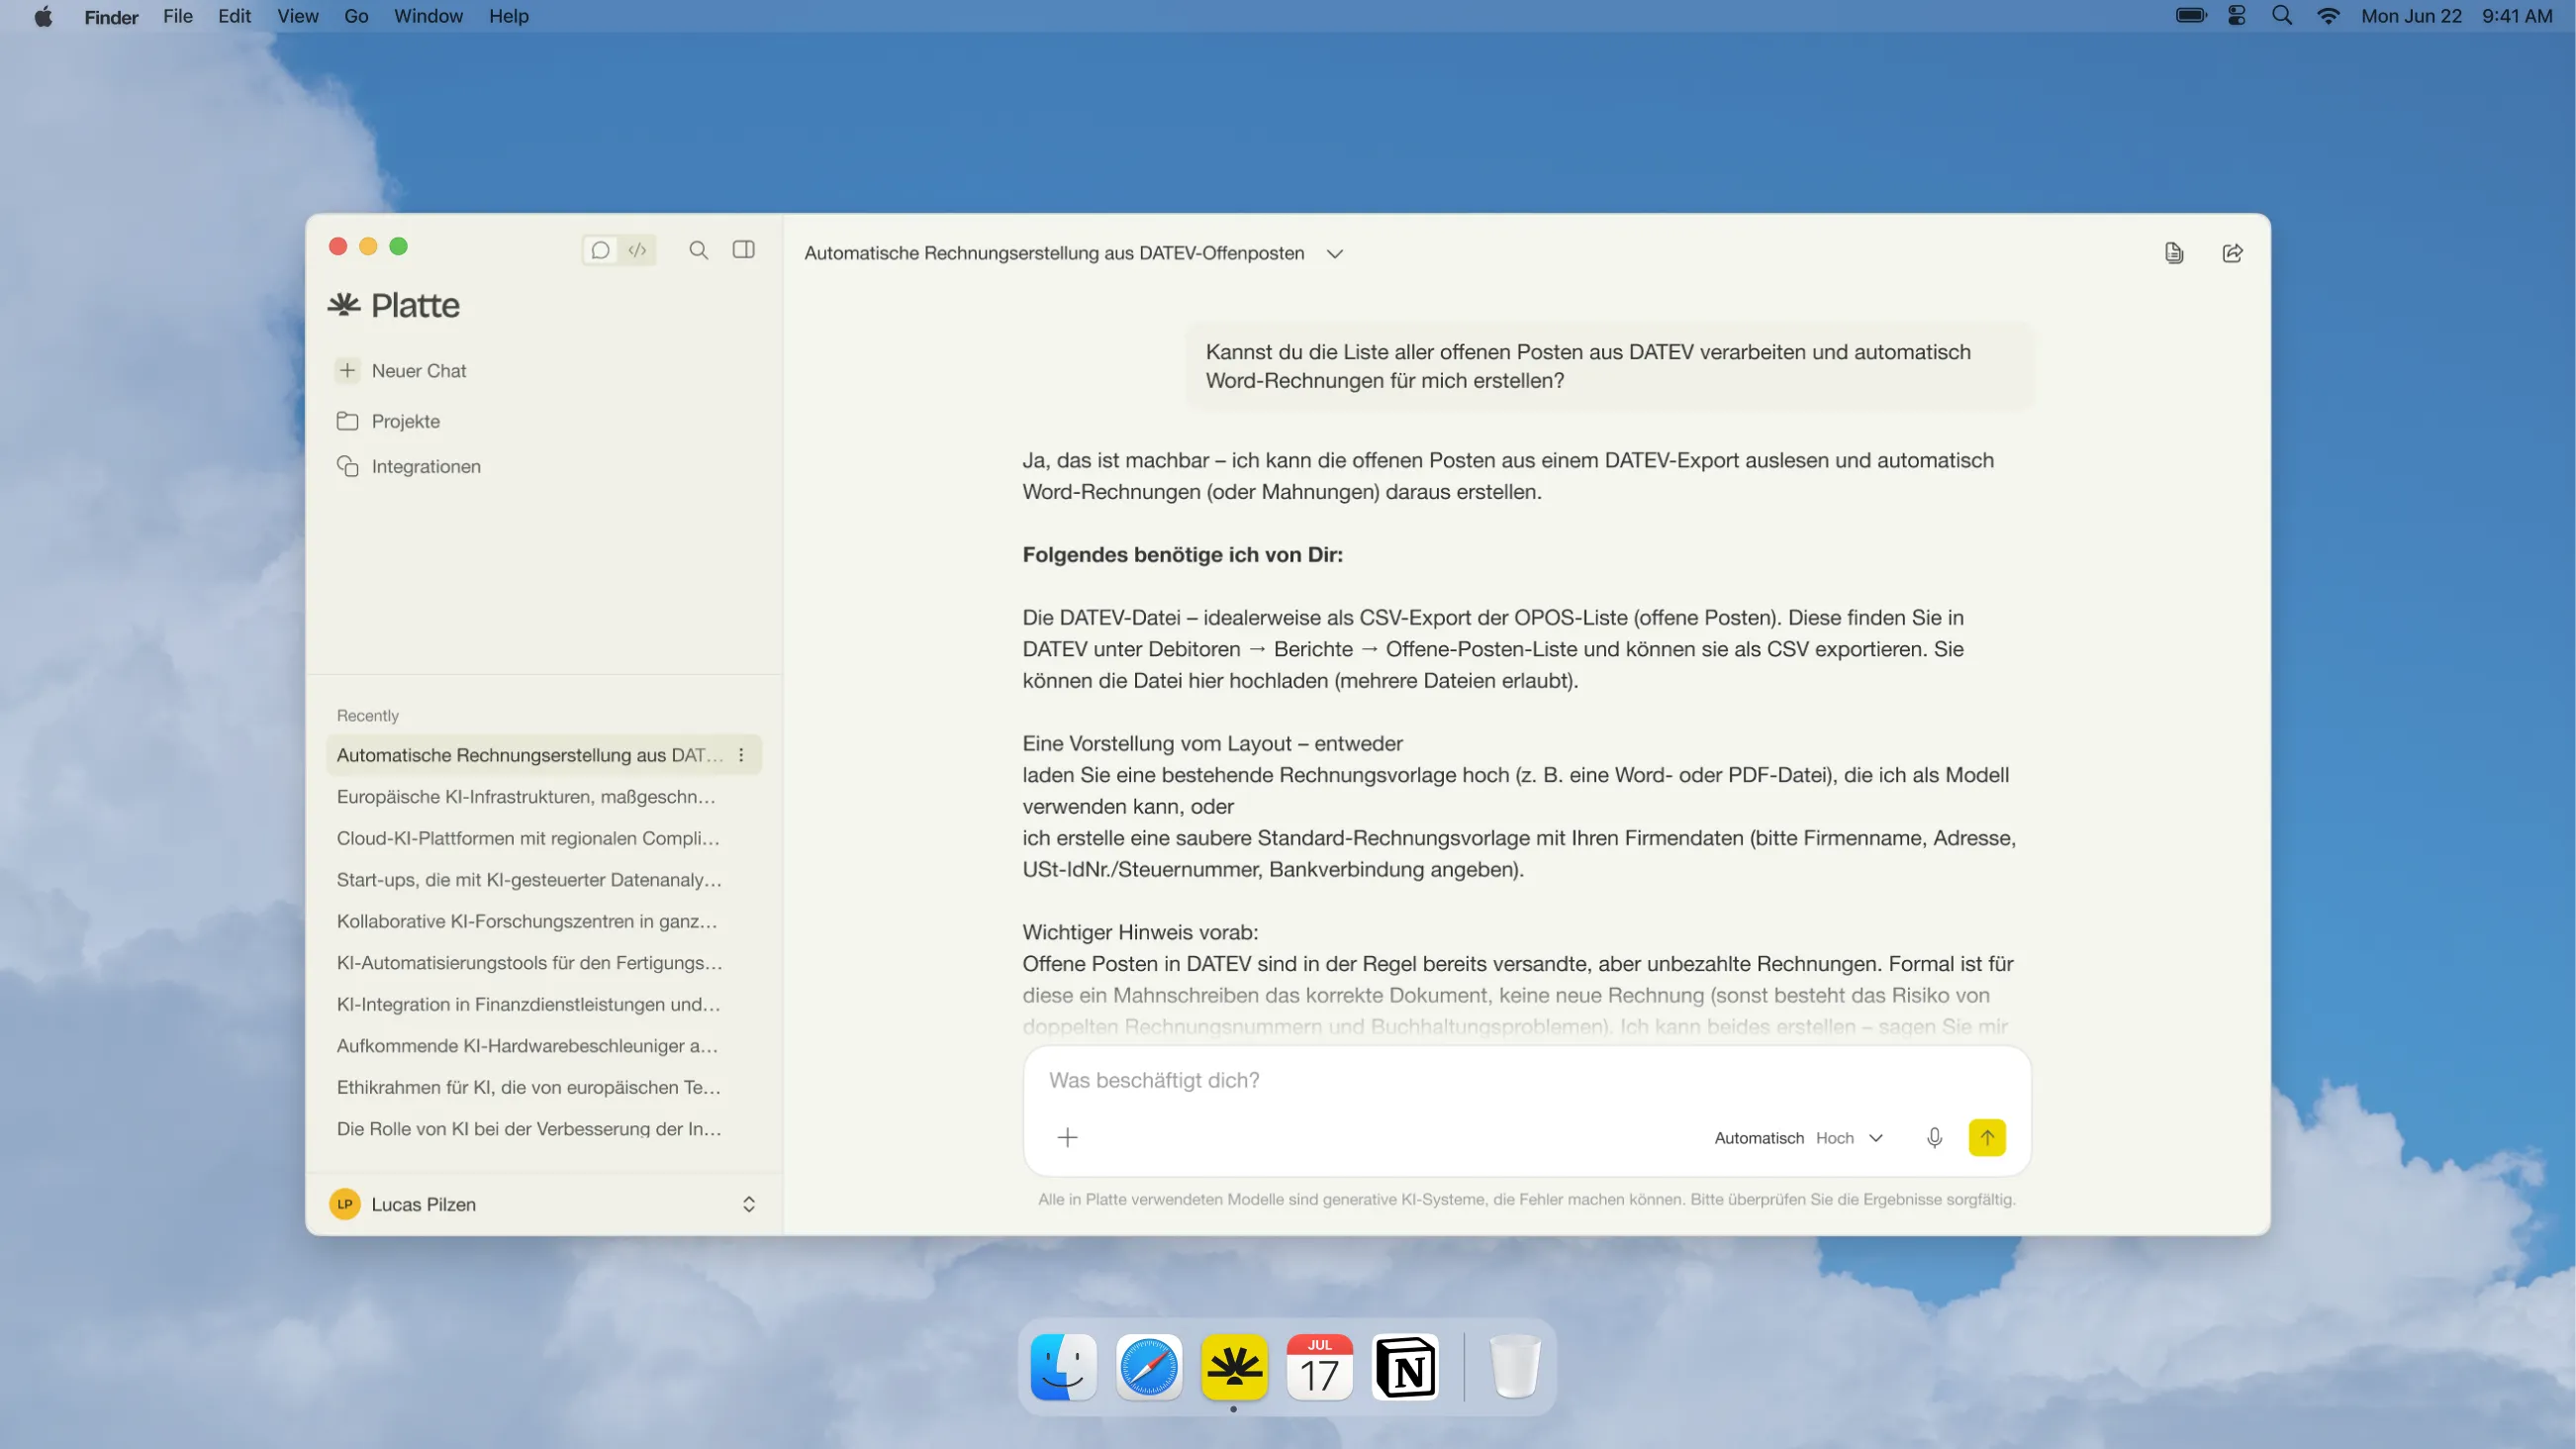Open the sidebar search icon
The height and width of the screenshot is (1449, 2576).
click(x=699, y=250)
